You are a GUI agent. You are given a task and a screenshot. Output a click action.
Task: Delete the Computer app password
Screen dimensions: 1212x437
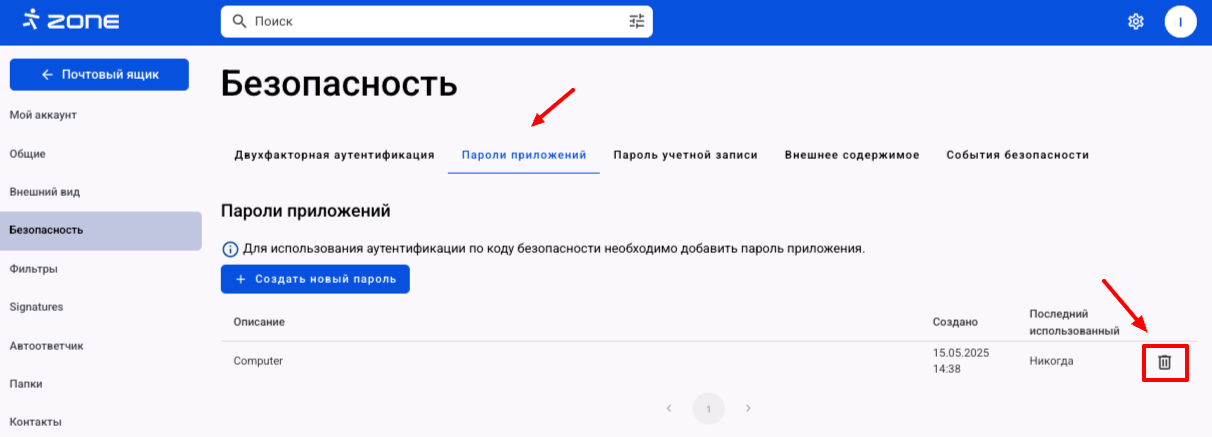click(1164, 362)
